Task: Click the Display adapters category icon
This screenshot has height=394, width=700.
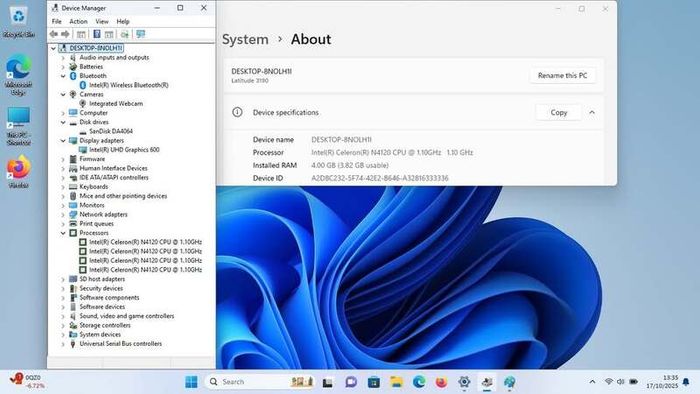Action: coord(73,141)
